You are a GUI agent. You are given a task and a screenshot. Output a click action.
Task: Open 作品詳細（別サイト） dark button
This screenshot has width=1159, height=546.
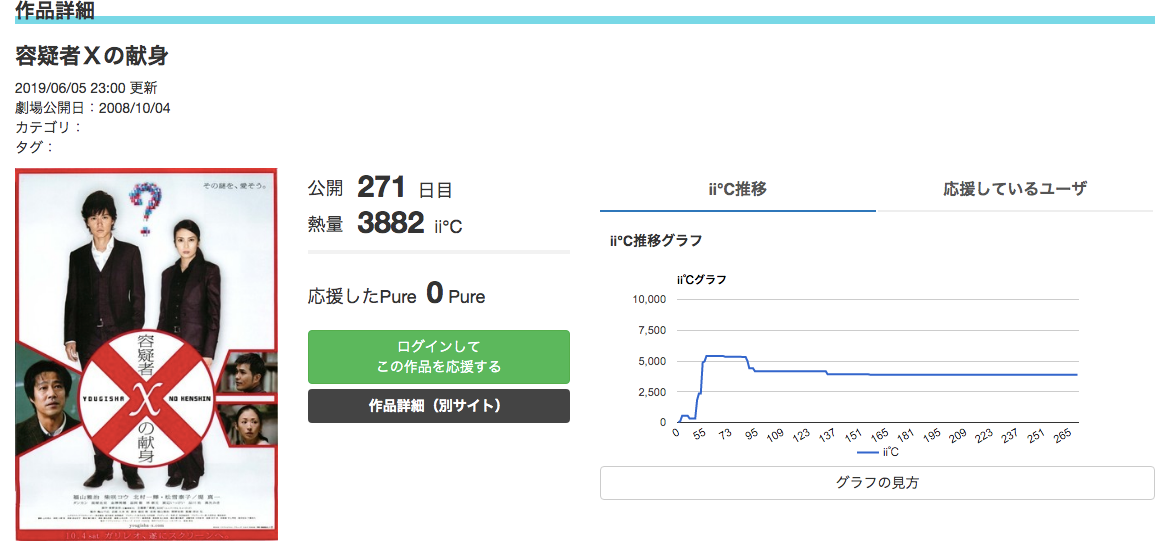[438, 406]
